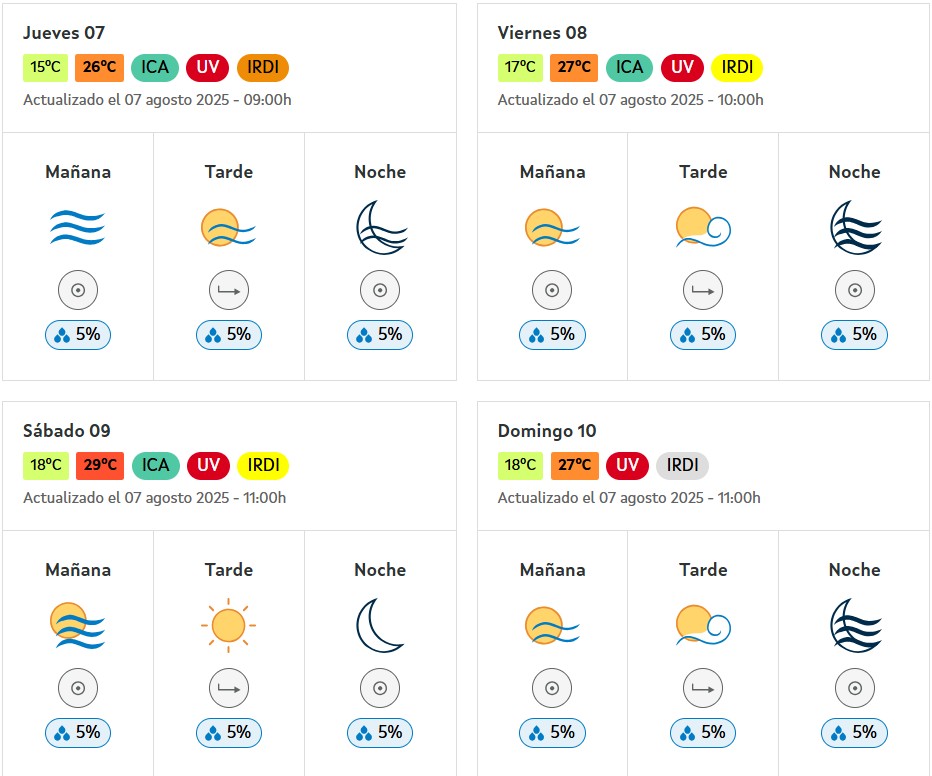Select the gray IRDI badge on Domingo 10
The width and height of the screenshot is (932, 776).
(682, 465)
